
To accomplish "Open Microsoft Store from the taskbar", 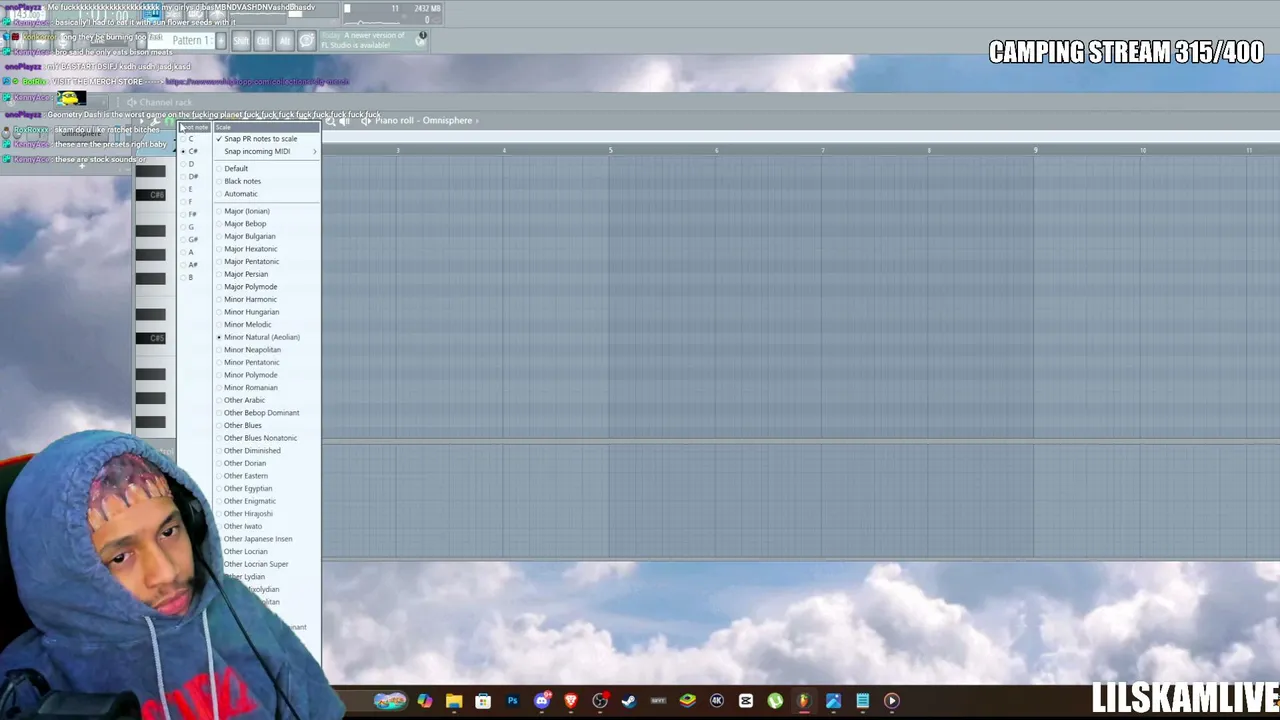I will tap(483, 701).
